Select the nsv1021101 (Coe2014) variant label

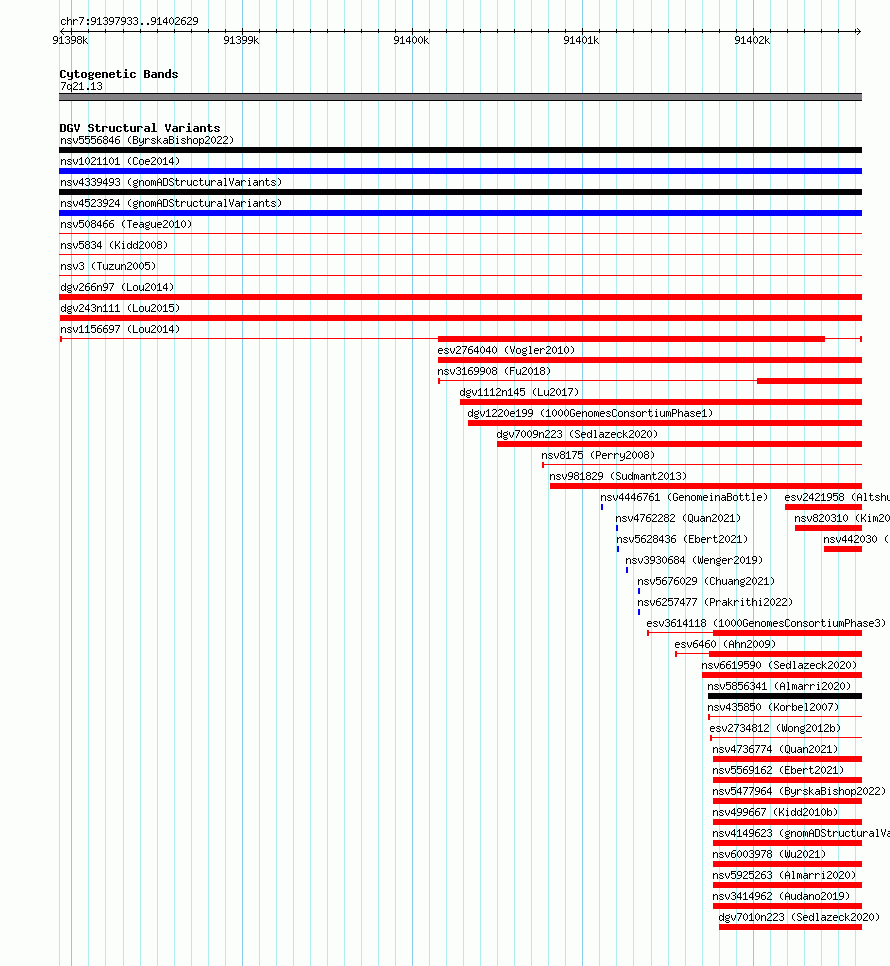click(119, 161)
